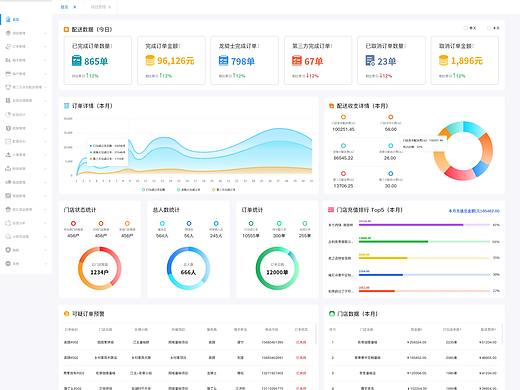
Task: Click the teal icon beside 865单
Action: 77,61
